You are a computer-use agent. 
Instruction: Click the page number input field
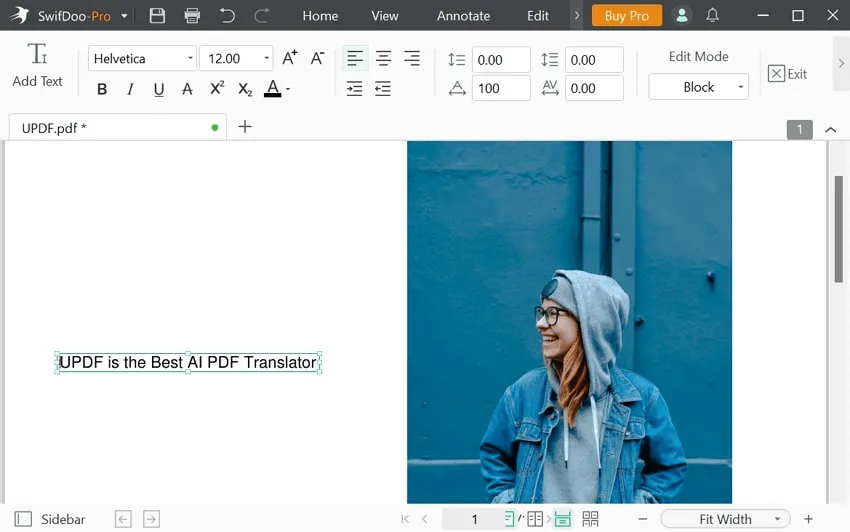(x=474, y=519)
